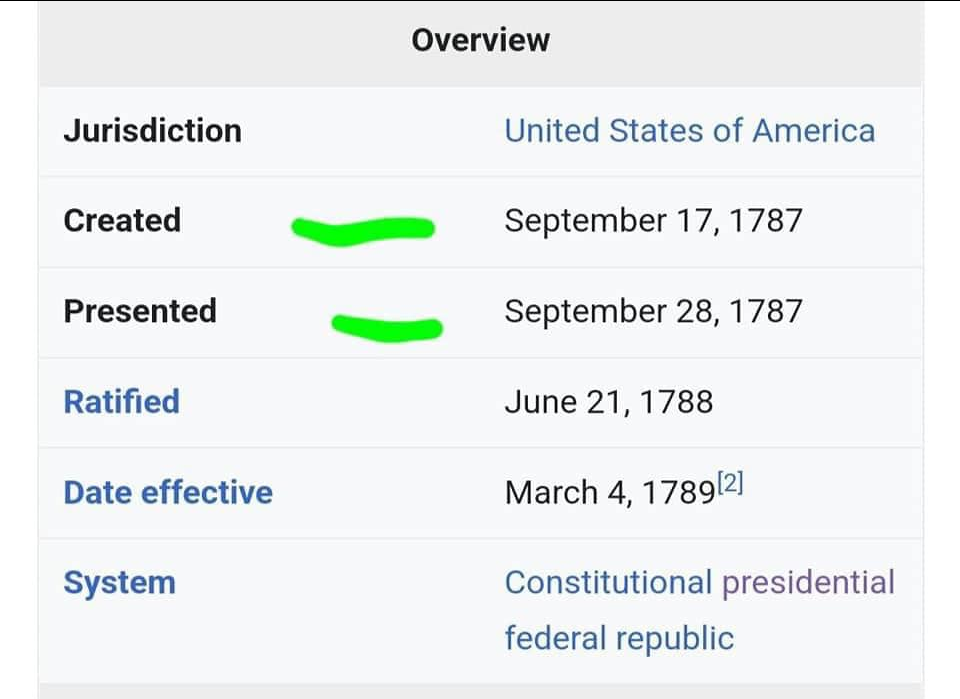Open the federal republic link

(618, 638)
